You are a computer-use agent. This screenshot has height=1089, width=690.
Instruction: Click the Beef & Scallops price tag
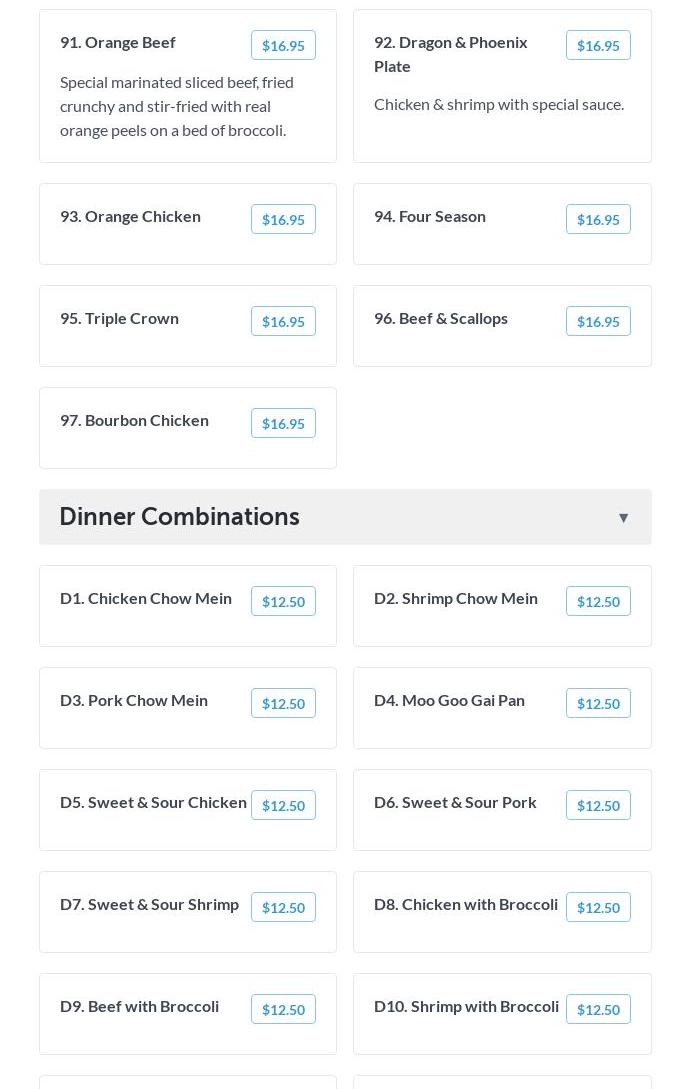point(598,321)
